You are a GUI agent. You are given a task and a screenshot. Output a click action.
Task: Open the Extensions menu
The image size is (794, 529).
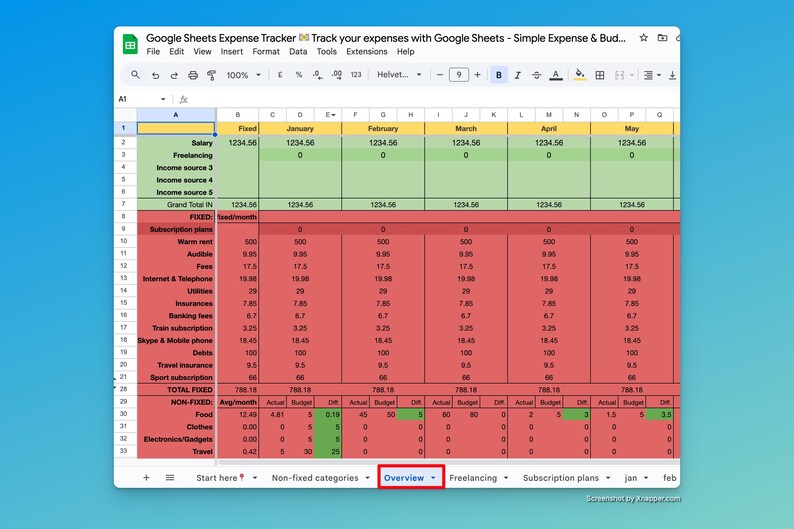[x=367, y=52]
